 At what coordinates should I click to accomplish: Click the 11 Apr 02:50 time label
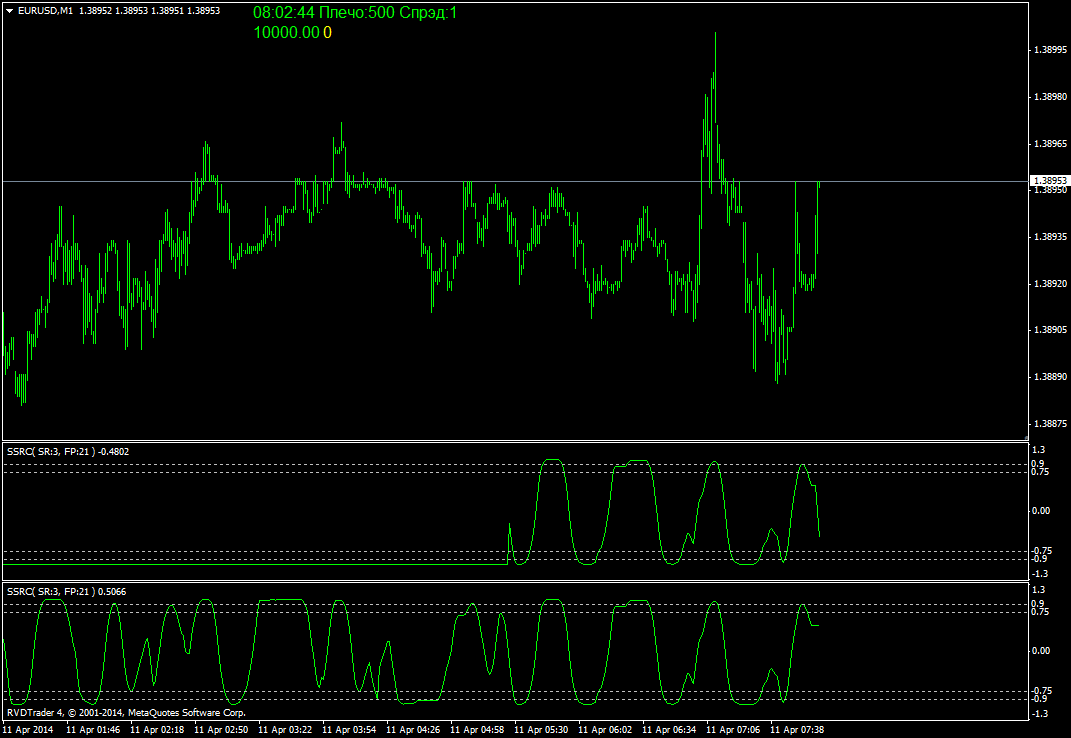pos(221,730)
